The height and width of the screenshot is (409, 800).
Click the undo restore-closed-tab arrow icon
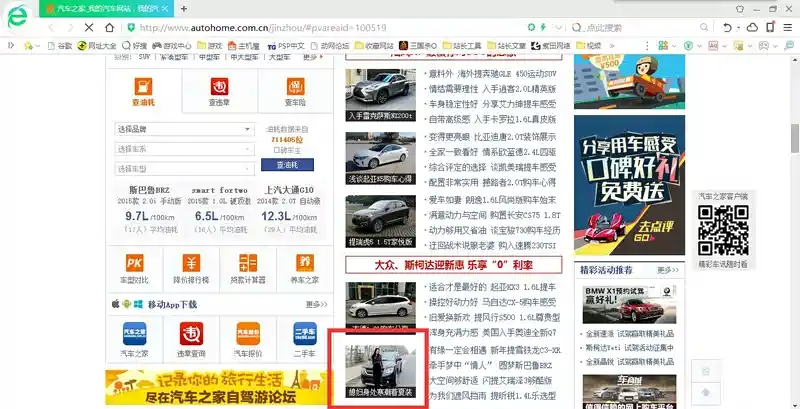point(728,28)
